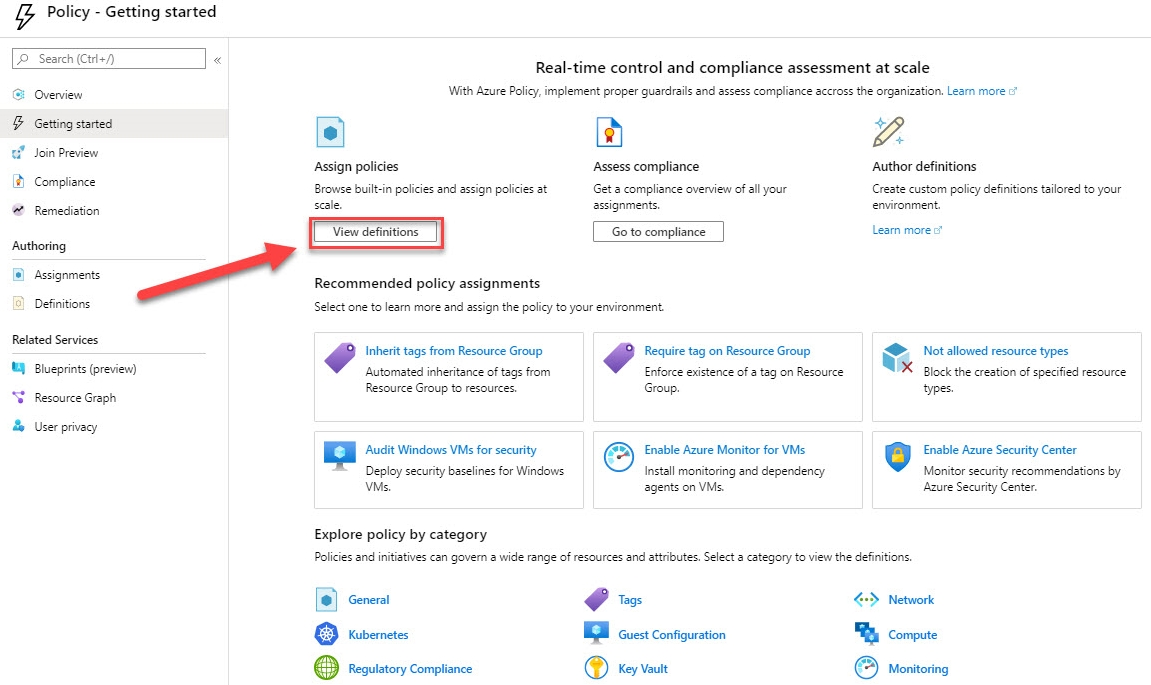Click the Regulatory Compliance globe icon
The image size is (1151, 685).
[327, 668]
